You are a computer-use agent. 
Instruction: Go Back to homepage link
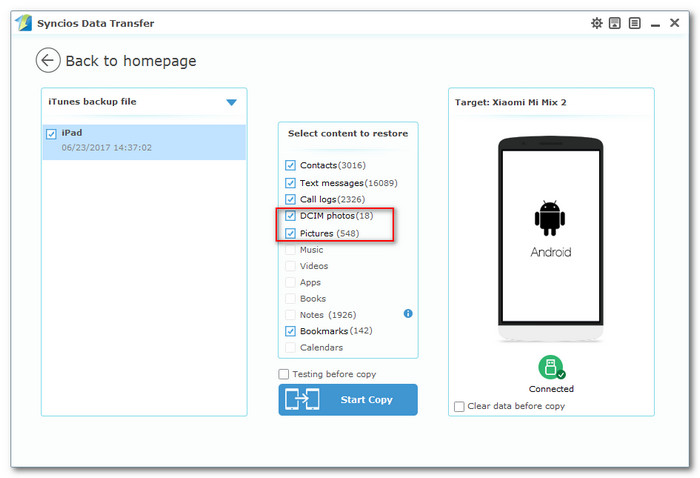click(x=131, y=61)
